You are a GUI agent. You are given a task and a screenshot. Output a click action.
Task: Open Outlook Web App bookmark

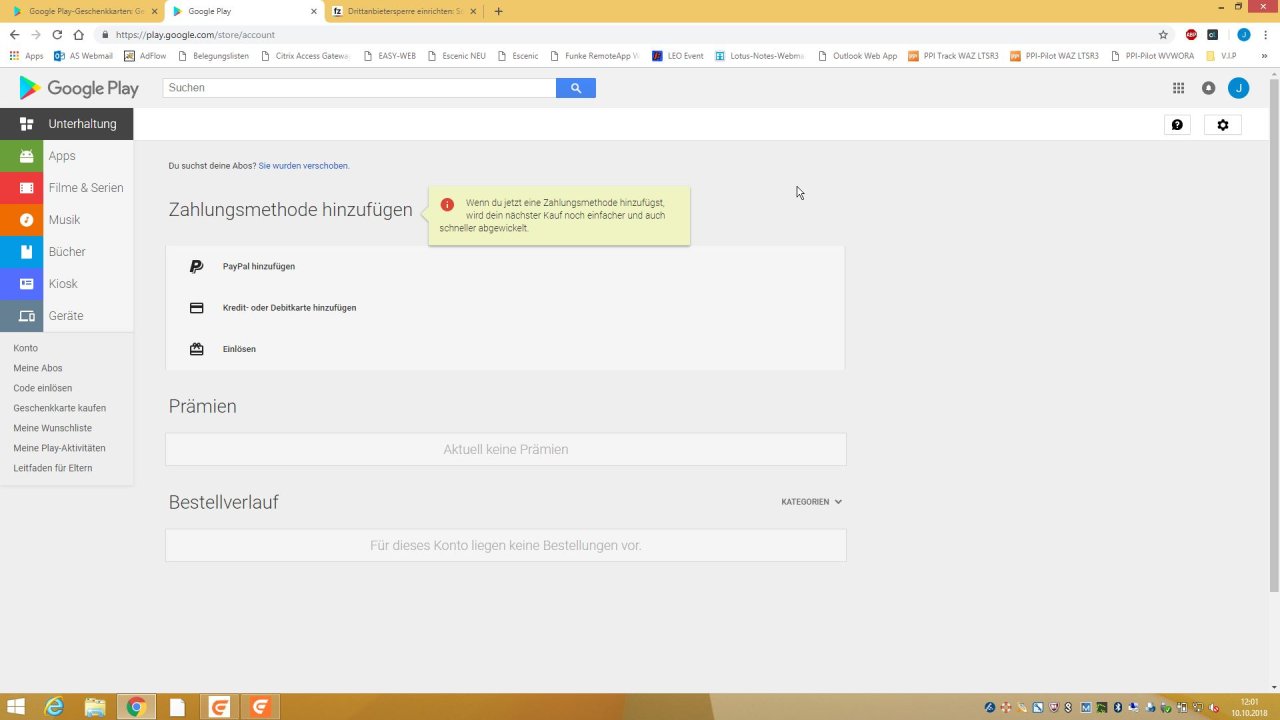(857, 56)
